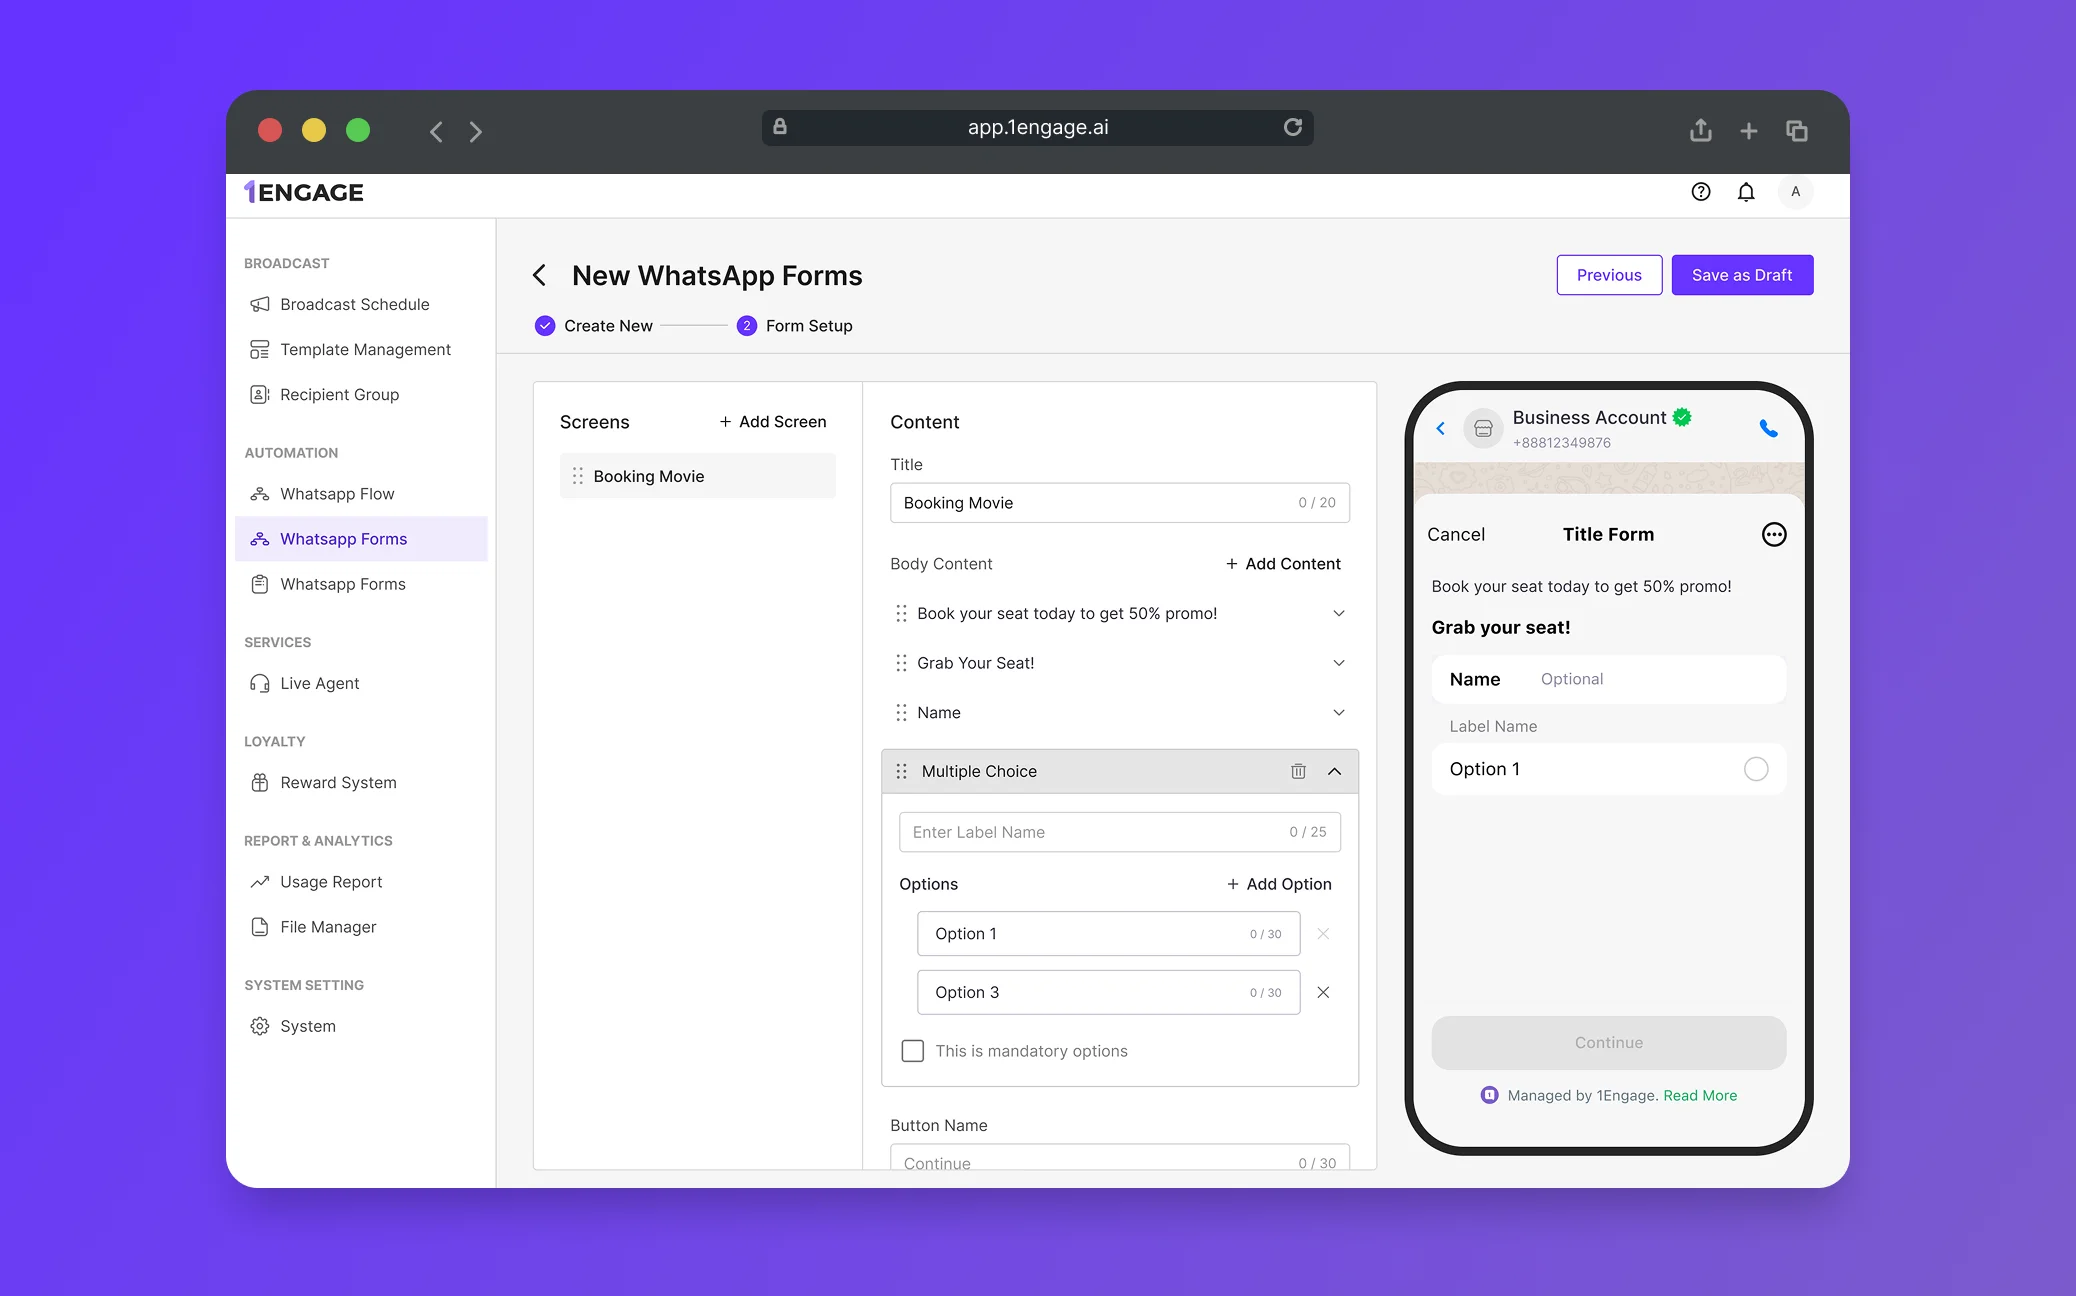Image resolution: width=2076 pixels, height=1296 pixels.
Task: Reload the browser page
Action: (1292, 127)
